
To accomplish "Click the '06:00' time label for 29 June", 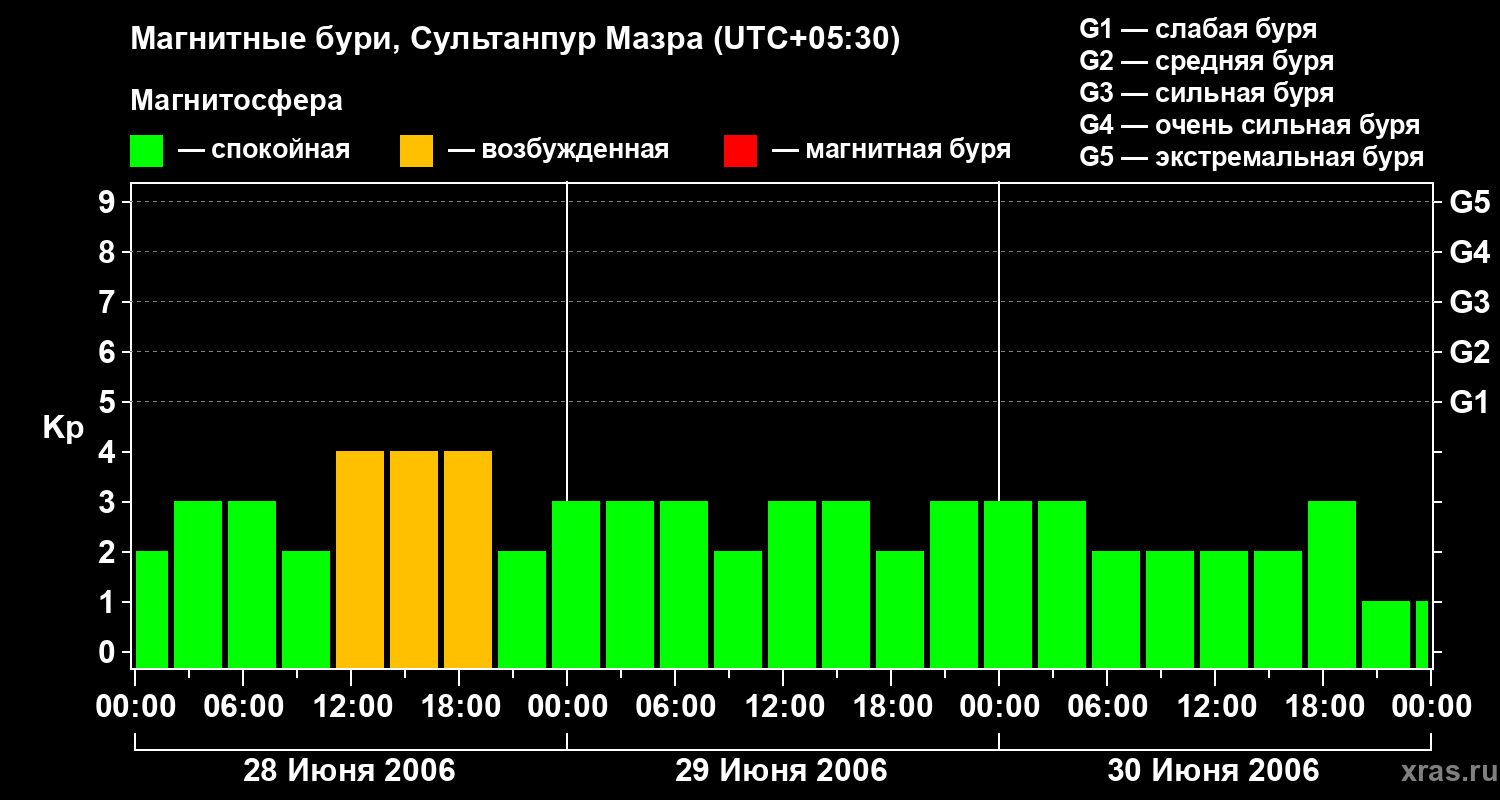I will pos(676,707).
